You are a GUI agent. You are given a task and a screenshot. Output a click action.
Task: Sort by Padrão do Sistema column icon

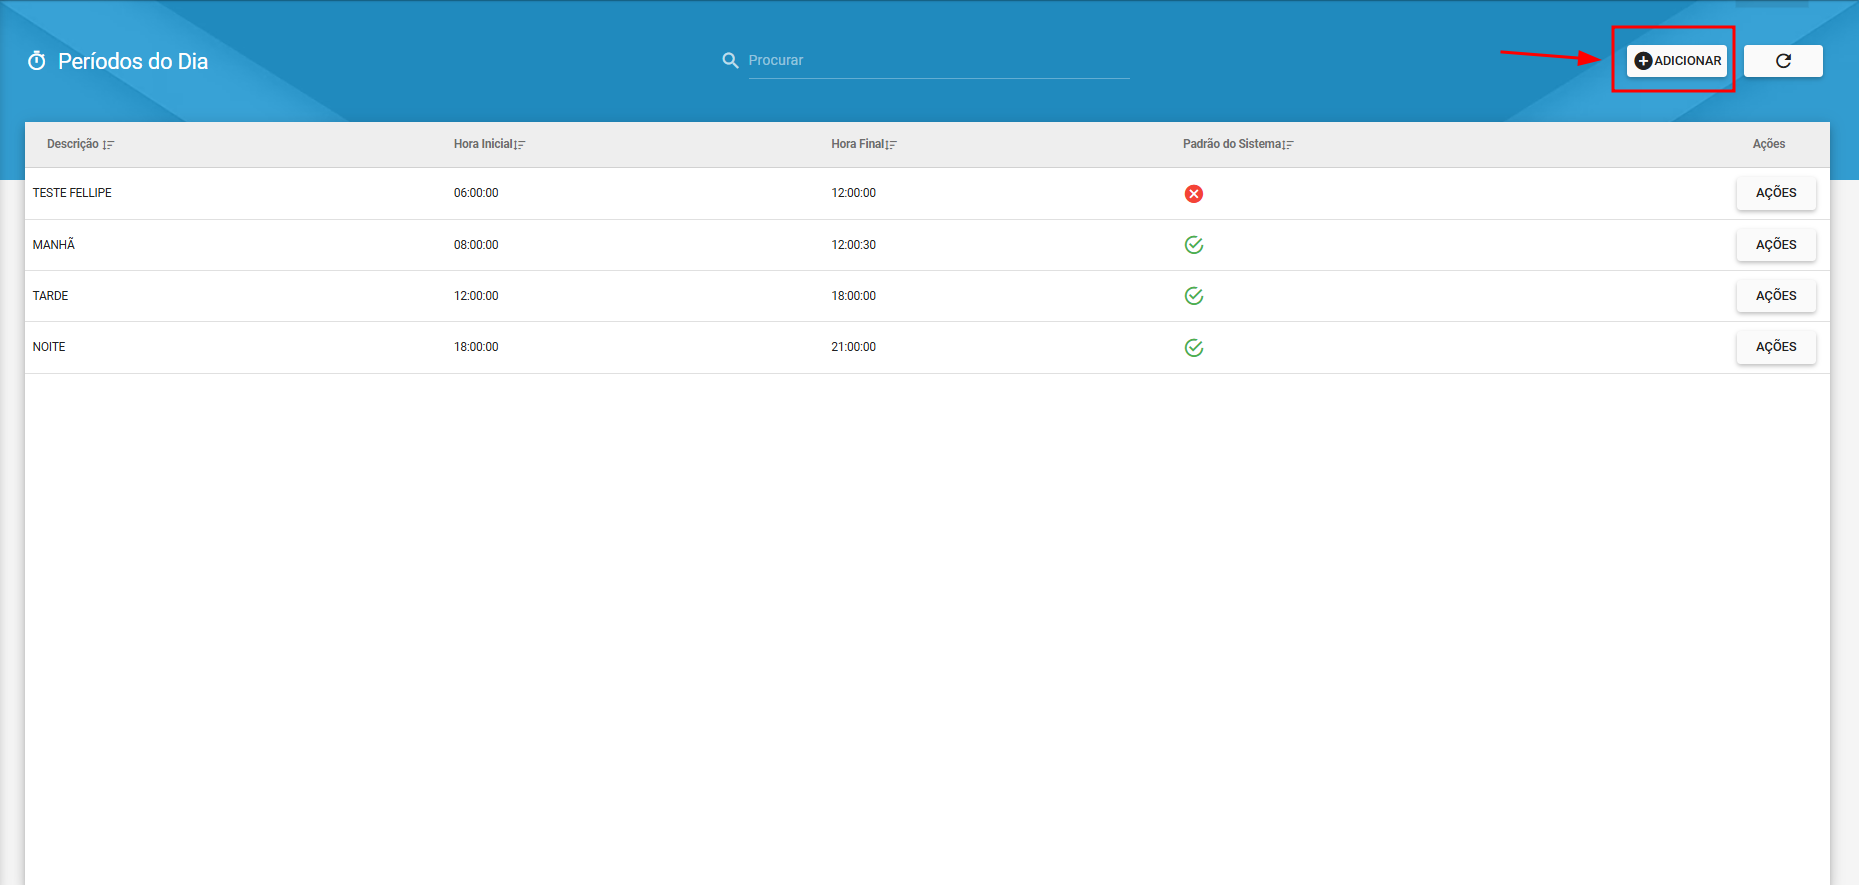click(1288, 145)
